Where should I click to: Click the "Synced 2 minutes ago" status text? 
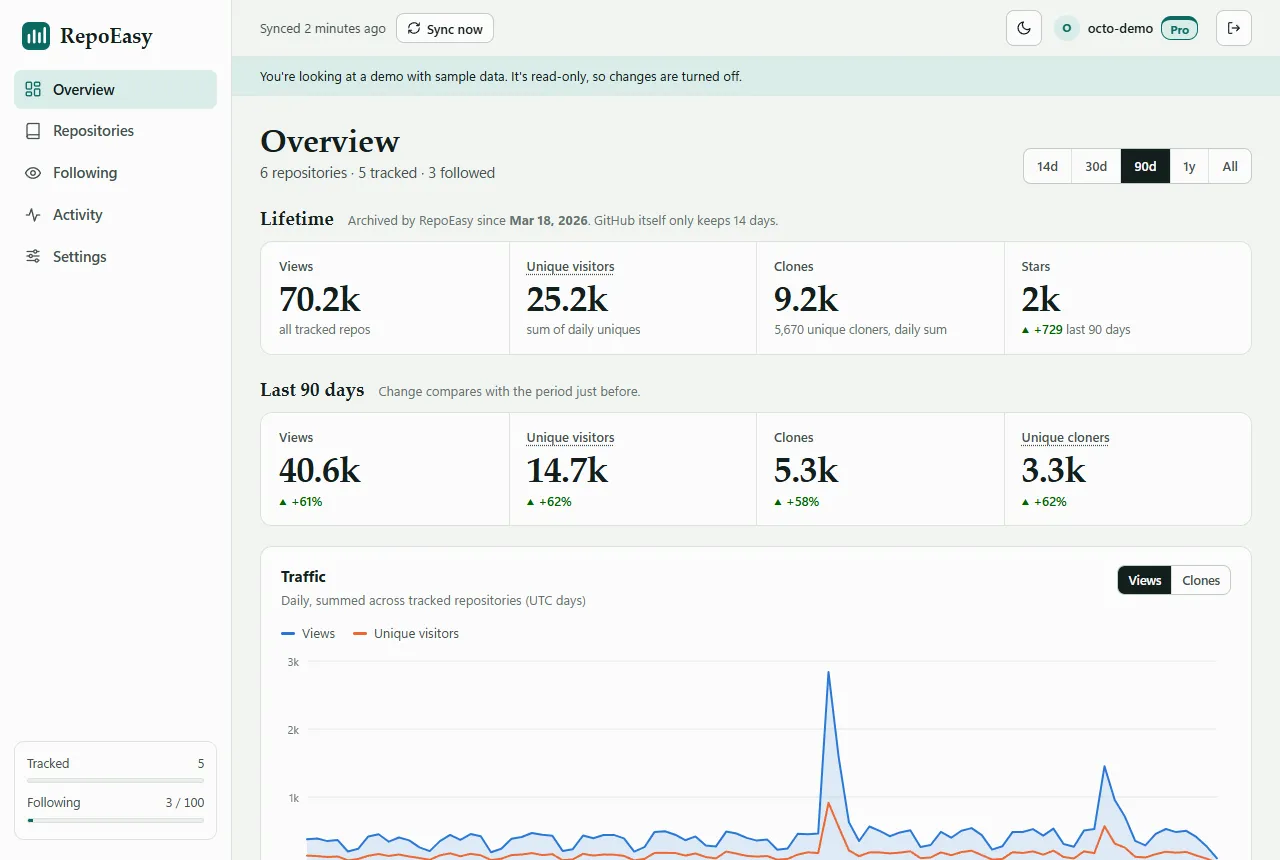point(322,29)
